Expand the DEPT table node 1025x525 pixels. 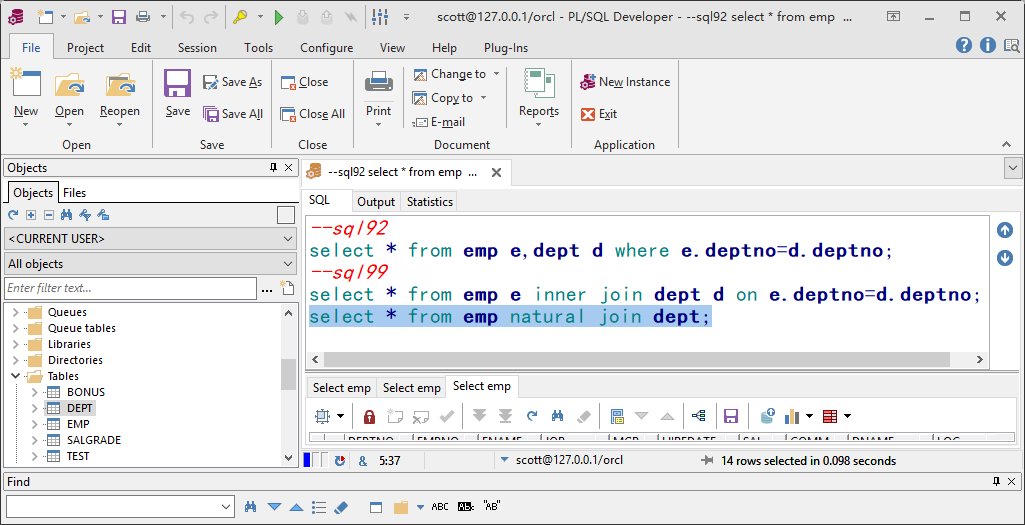(35, 408)
